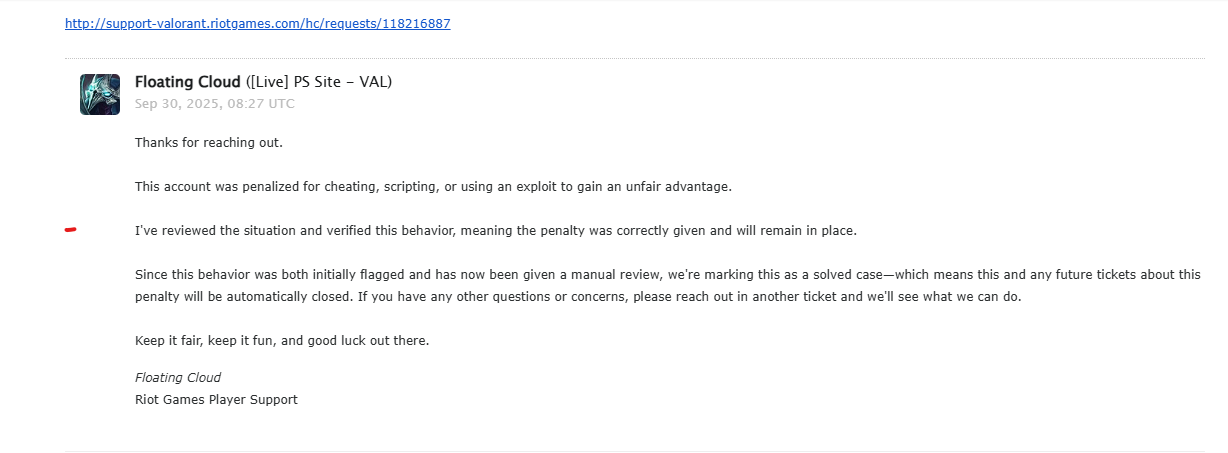This screenshot has height=453, width=1228.
Task: Click the red mark in left margin
Action: 70,230
